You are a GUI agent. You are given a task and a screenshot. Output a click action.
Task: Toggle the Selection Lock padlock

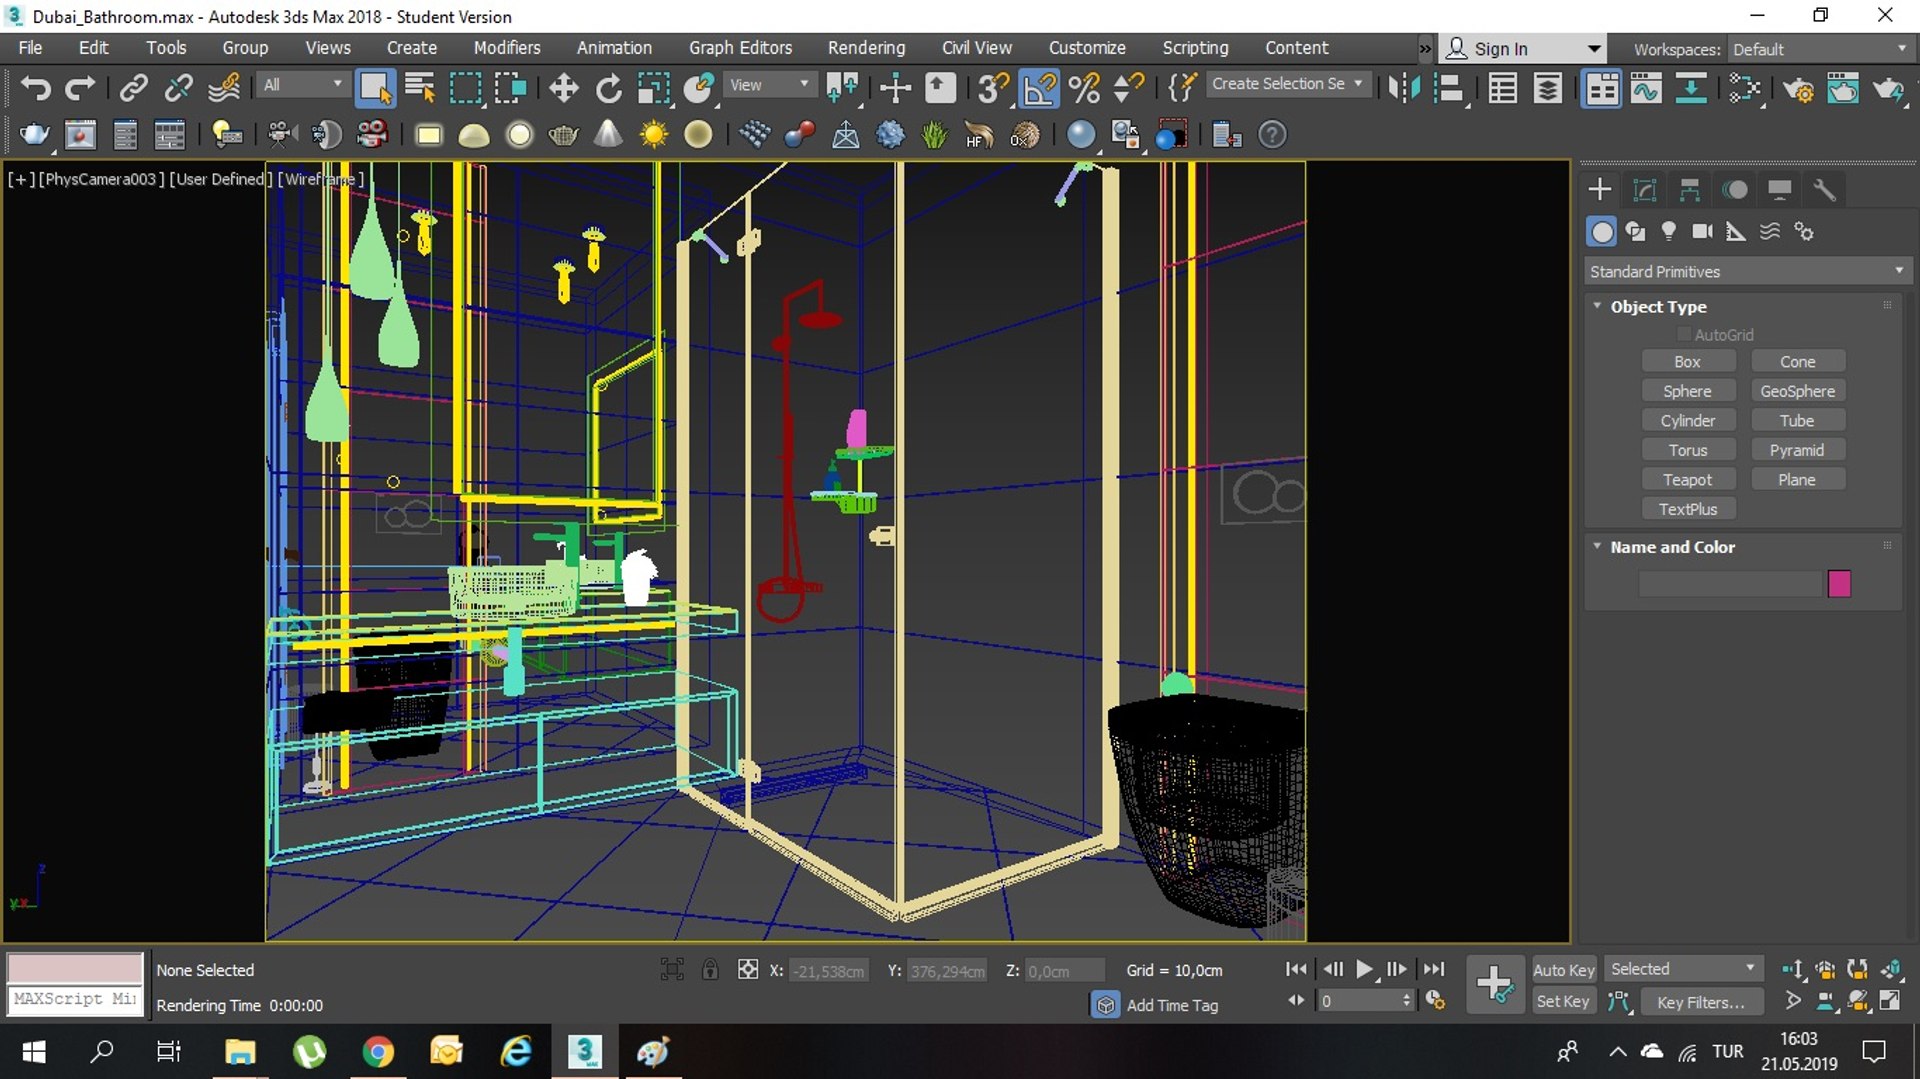pos(710,969)
